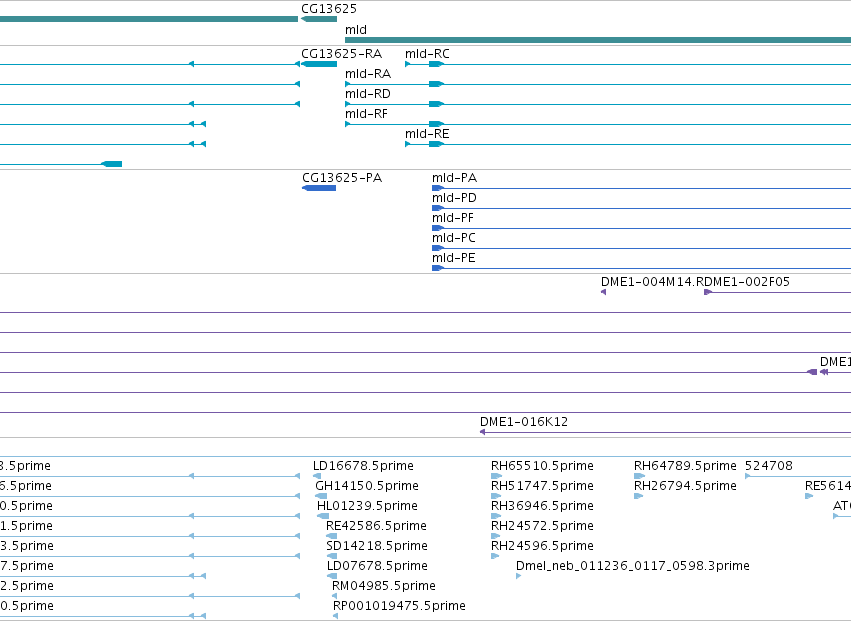Click the LD07678.5prime EST label

(377, 566)
